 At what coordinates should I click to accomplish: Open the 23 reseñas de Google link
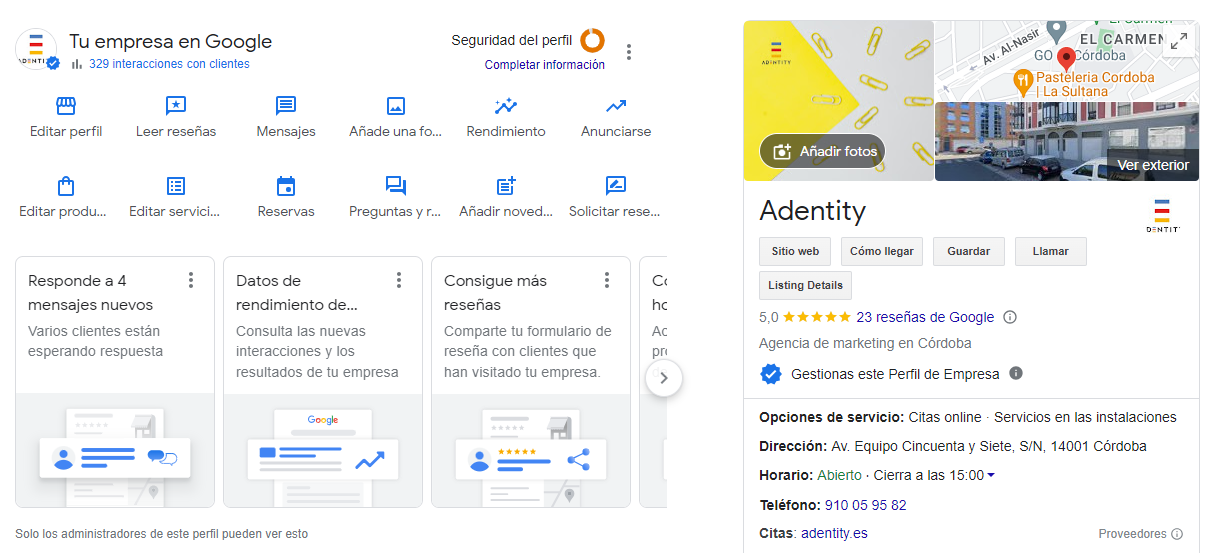[x=925, y=317]
